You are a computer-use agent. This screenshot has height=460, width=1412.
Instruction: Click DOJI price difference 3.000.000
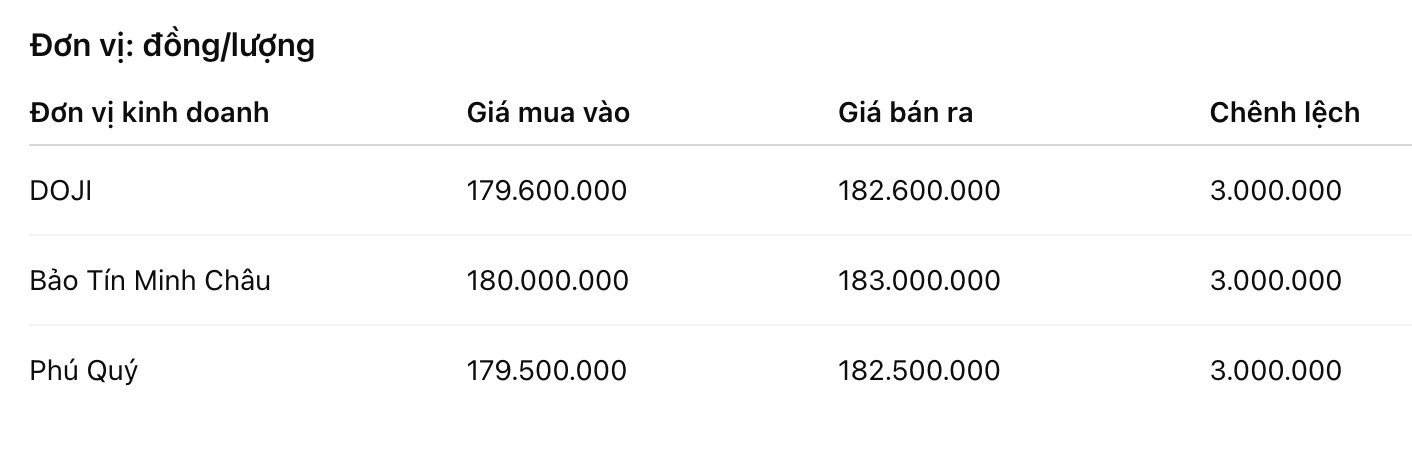[1275, 190]
